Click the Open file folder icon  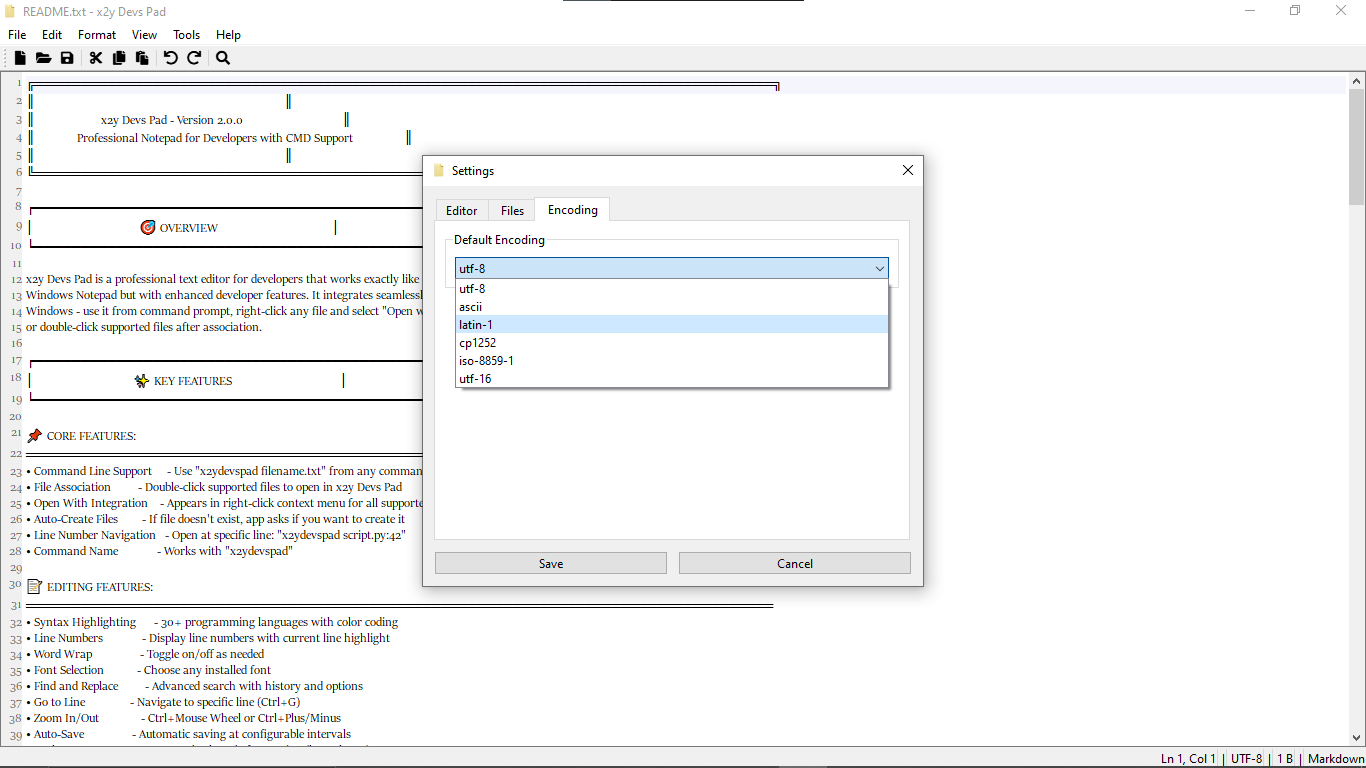pos(43,58)
